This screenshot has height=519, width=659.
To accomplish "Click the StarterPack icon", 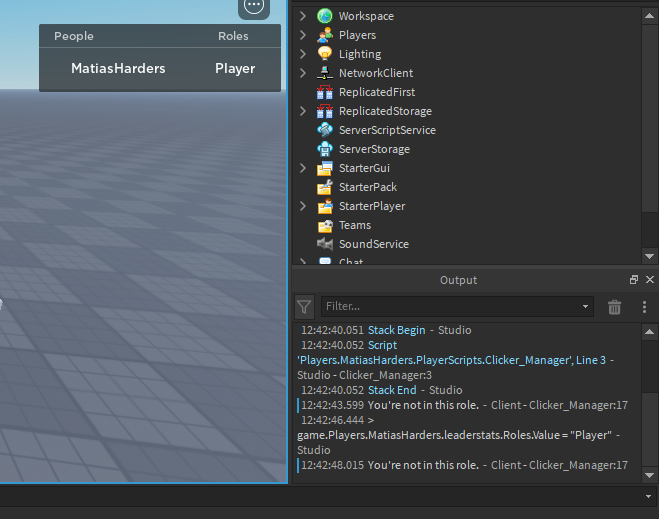I will 324,187.
